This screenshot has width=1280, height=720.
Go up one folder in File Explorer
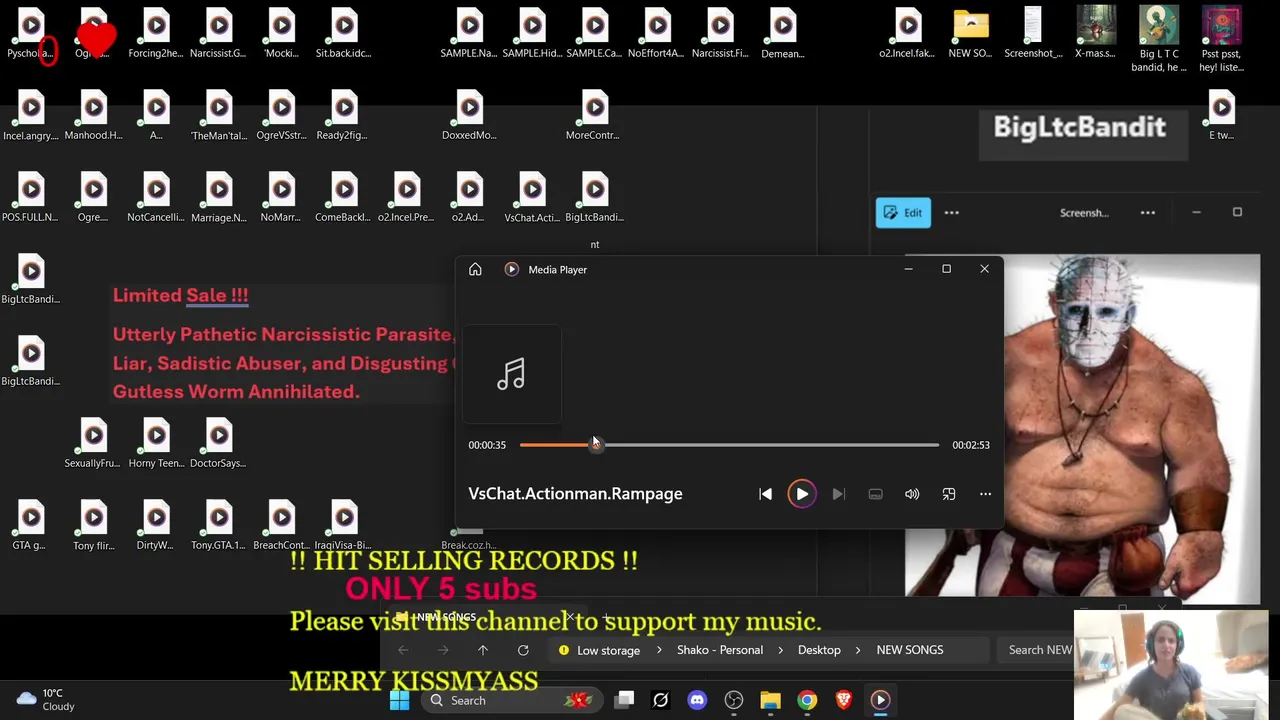point(483,650)
